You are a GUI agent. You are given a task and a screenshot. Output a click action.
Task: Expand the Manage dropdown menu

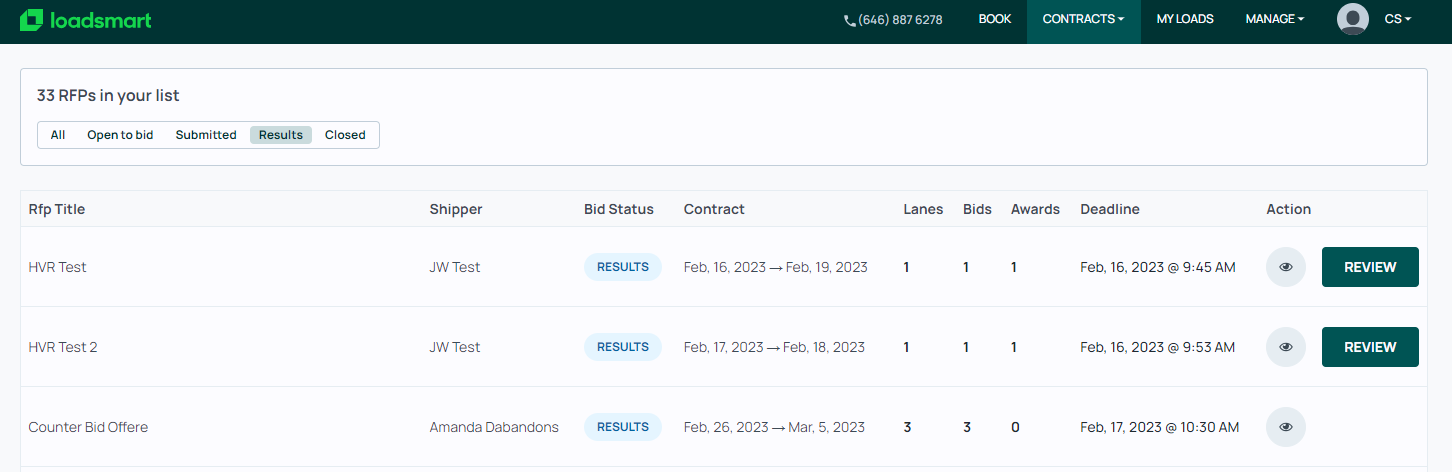pyautogui.click(x=1274, y=19)
